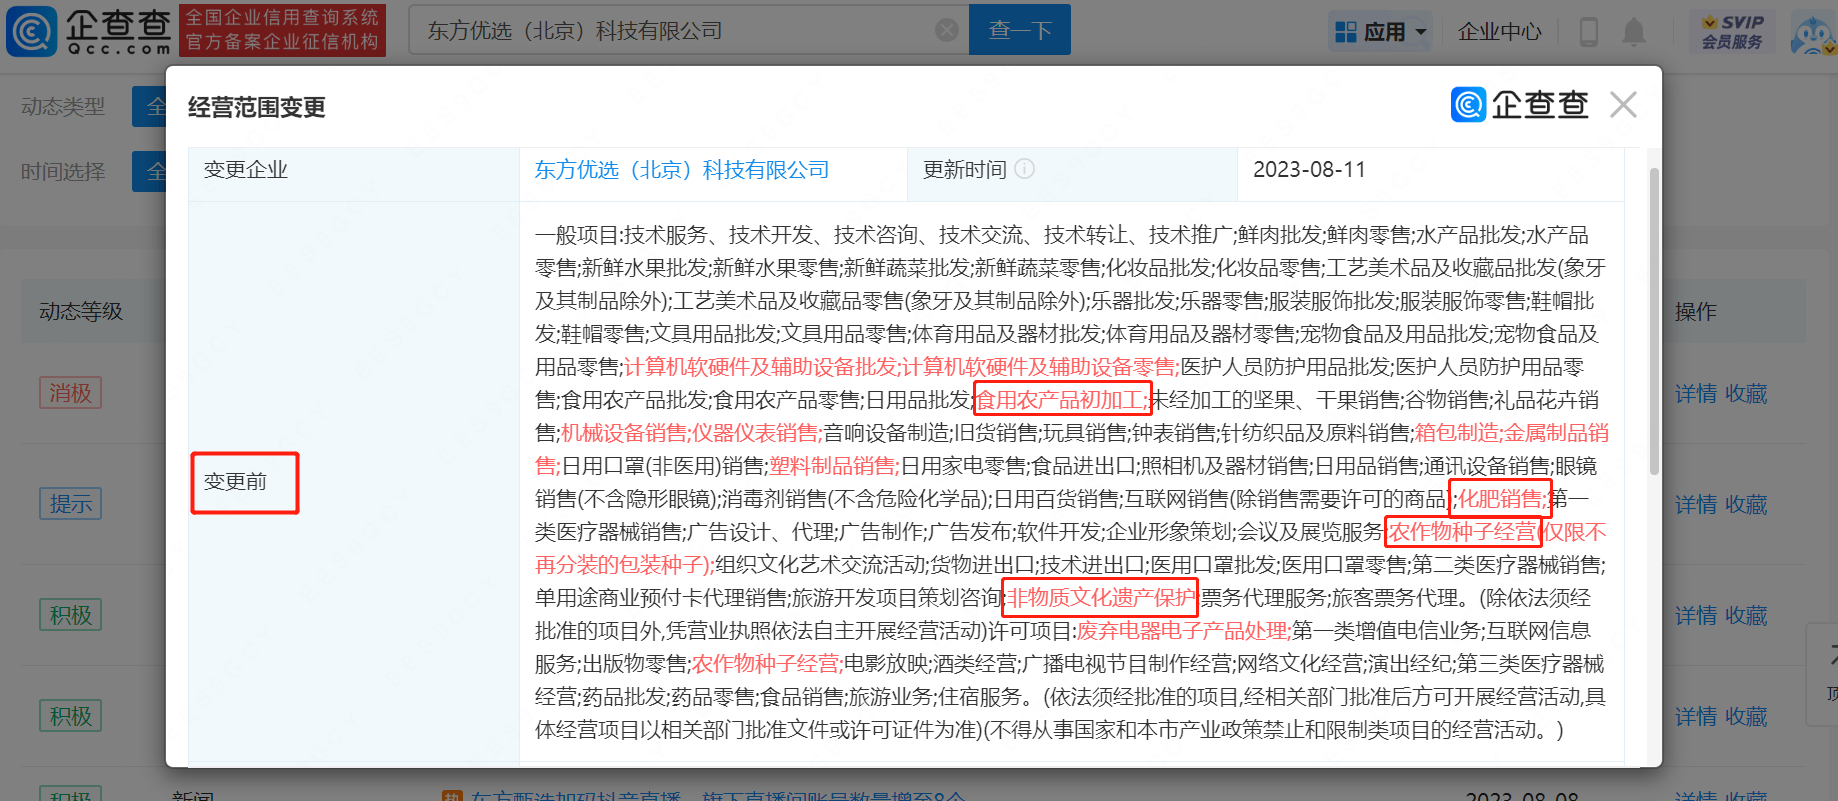Clear the search box with the X icon
1838x801 pixels.
click(x=946, y=31)
